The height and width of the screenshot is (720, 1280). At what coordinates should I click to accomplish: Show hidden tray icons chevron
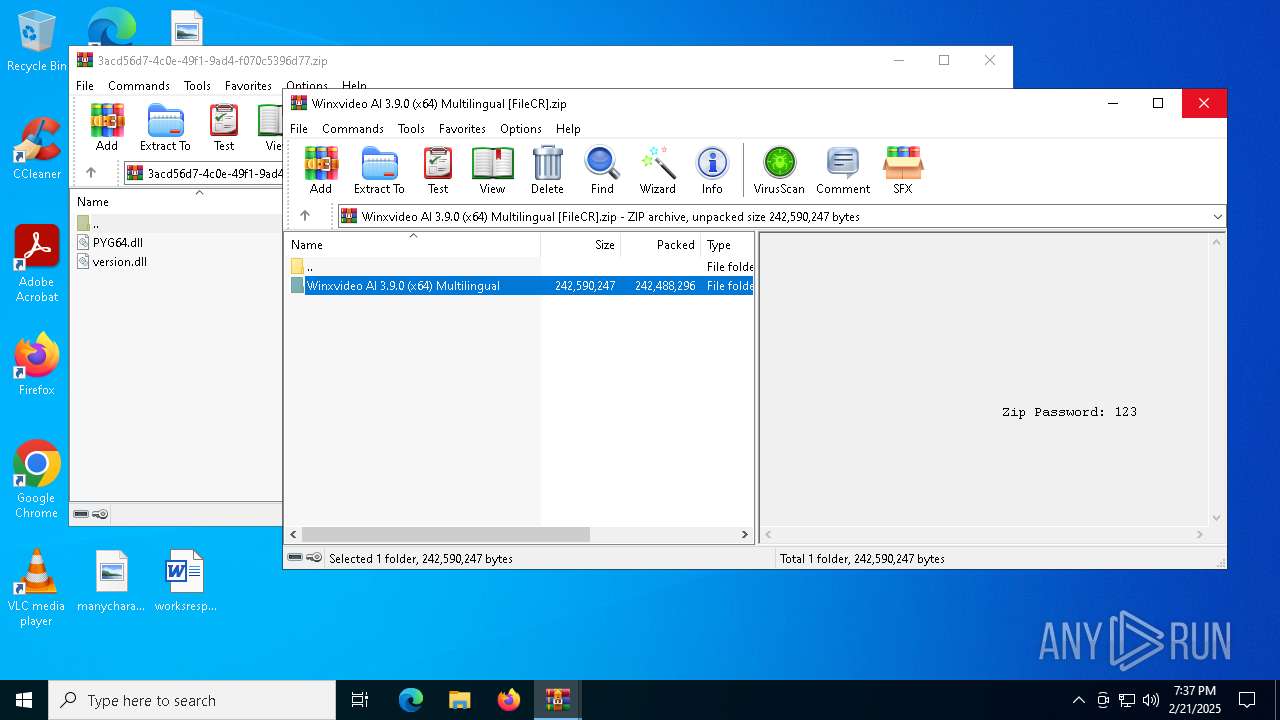point(1078,700)
